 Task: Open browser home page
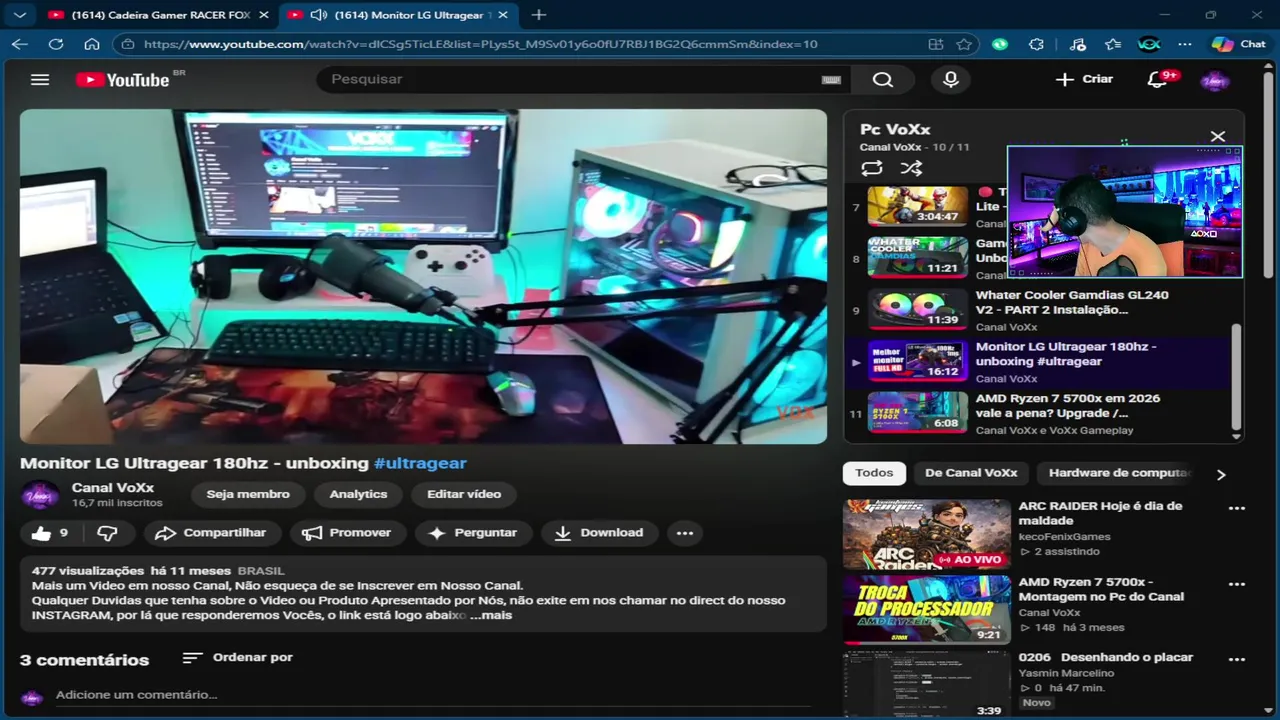[92, 44]
